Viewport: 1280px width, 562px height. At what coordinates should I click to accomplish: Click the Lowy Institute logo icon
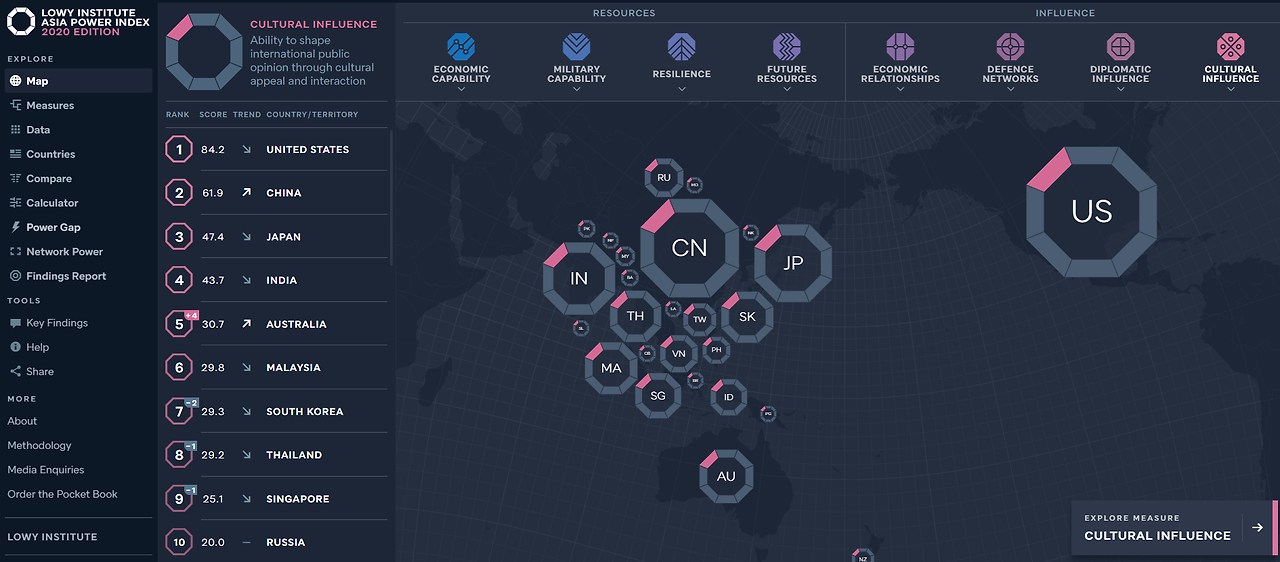[20, 22]
